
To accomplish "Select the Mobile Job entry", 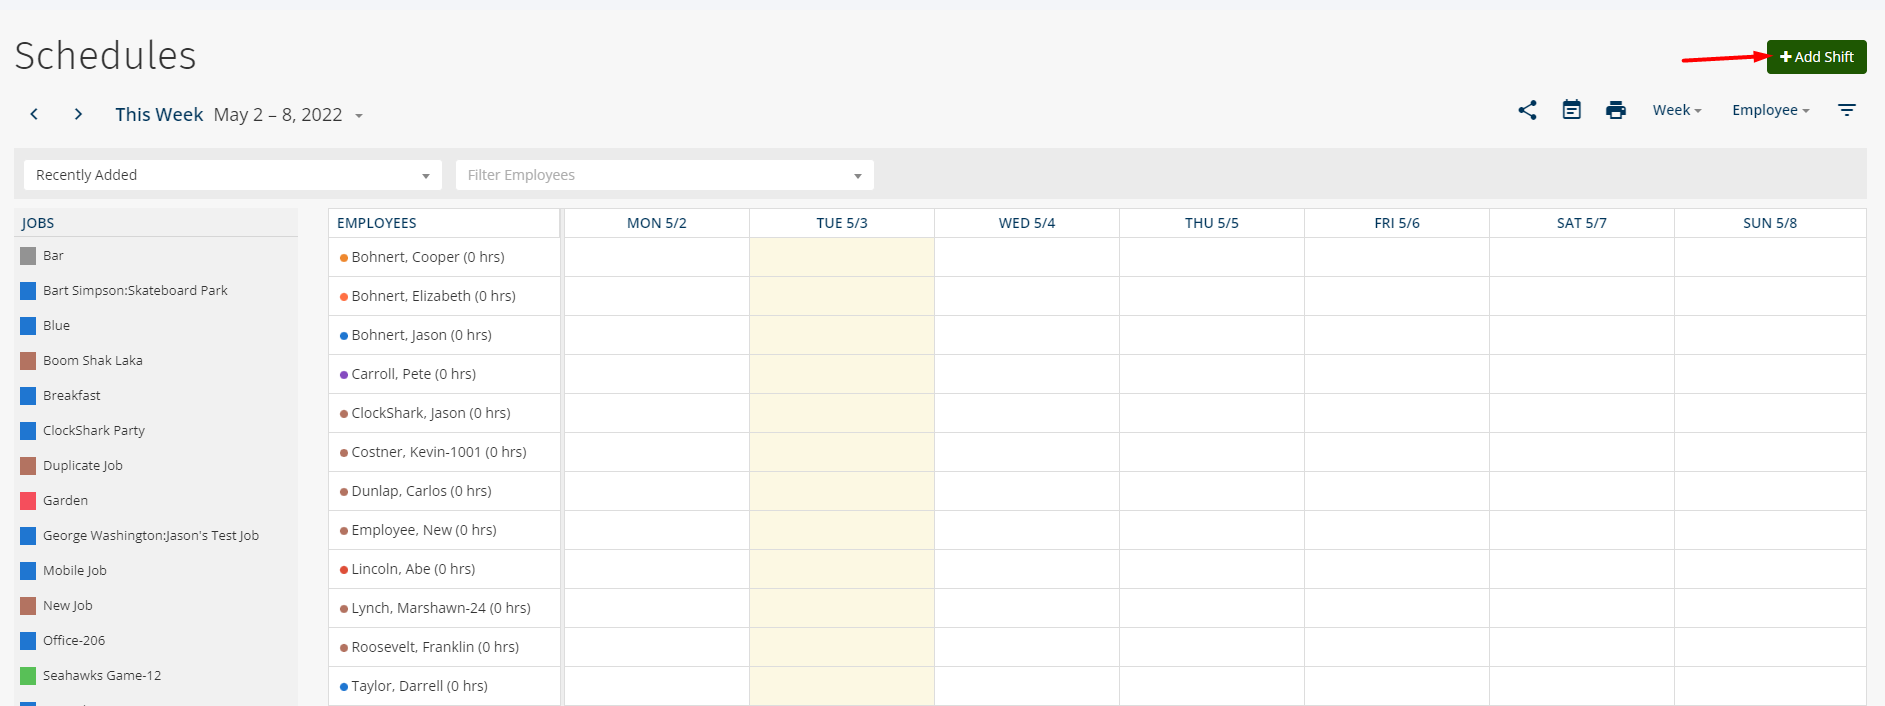I will (x=75, y=571).
